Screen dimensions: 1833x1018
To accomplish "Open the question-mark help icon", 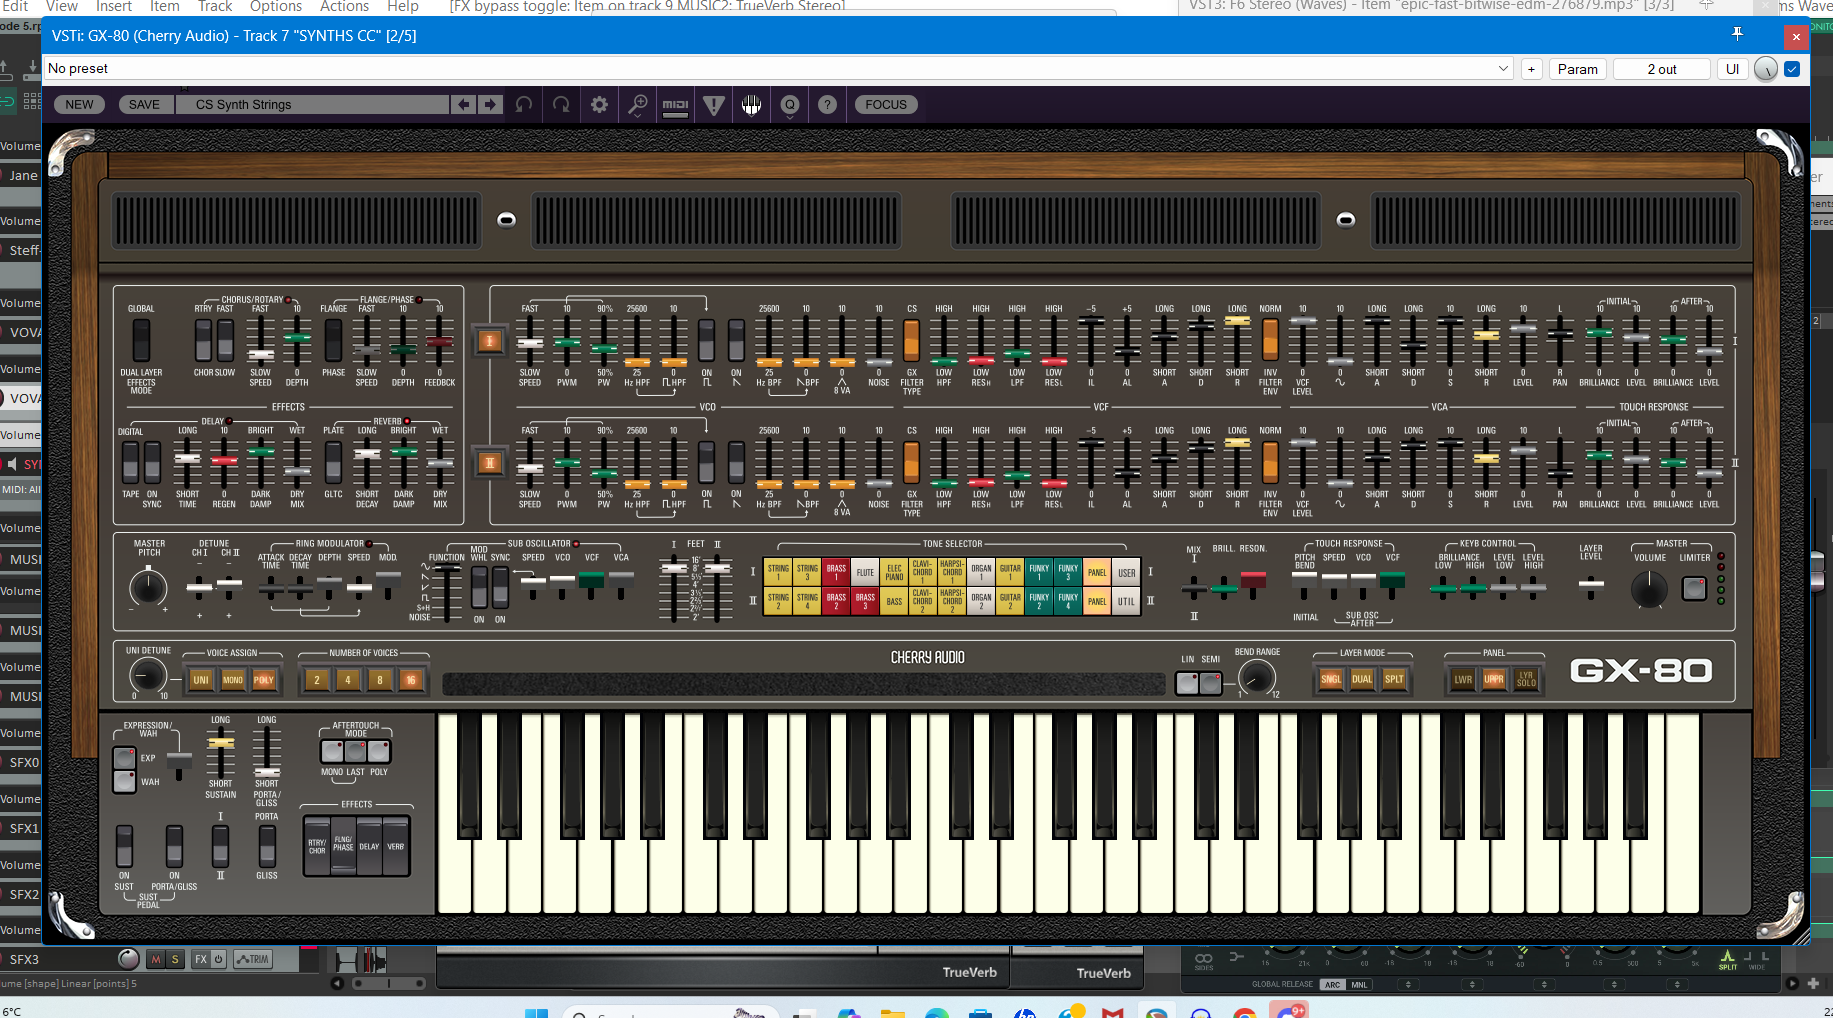I will (827, 104).
